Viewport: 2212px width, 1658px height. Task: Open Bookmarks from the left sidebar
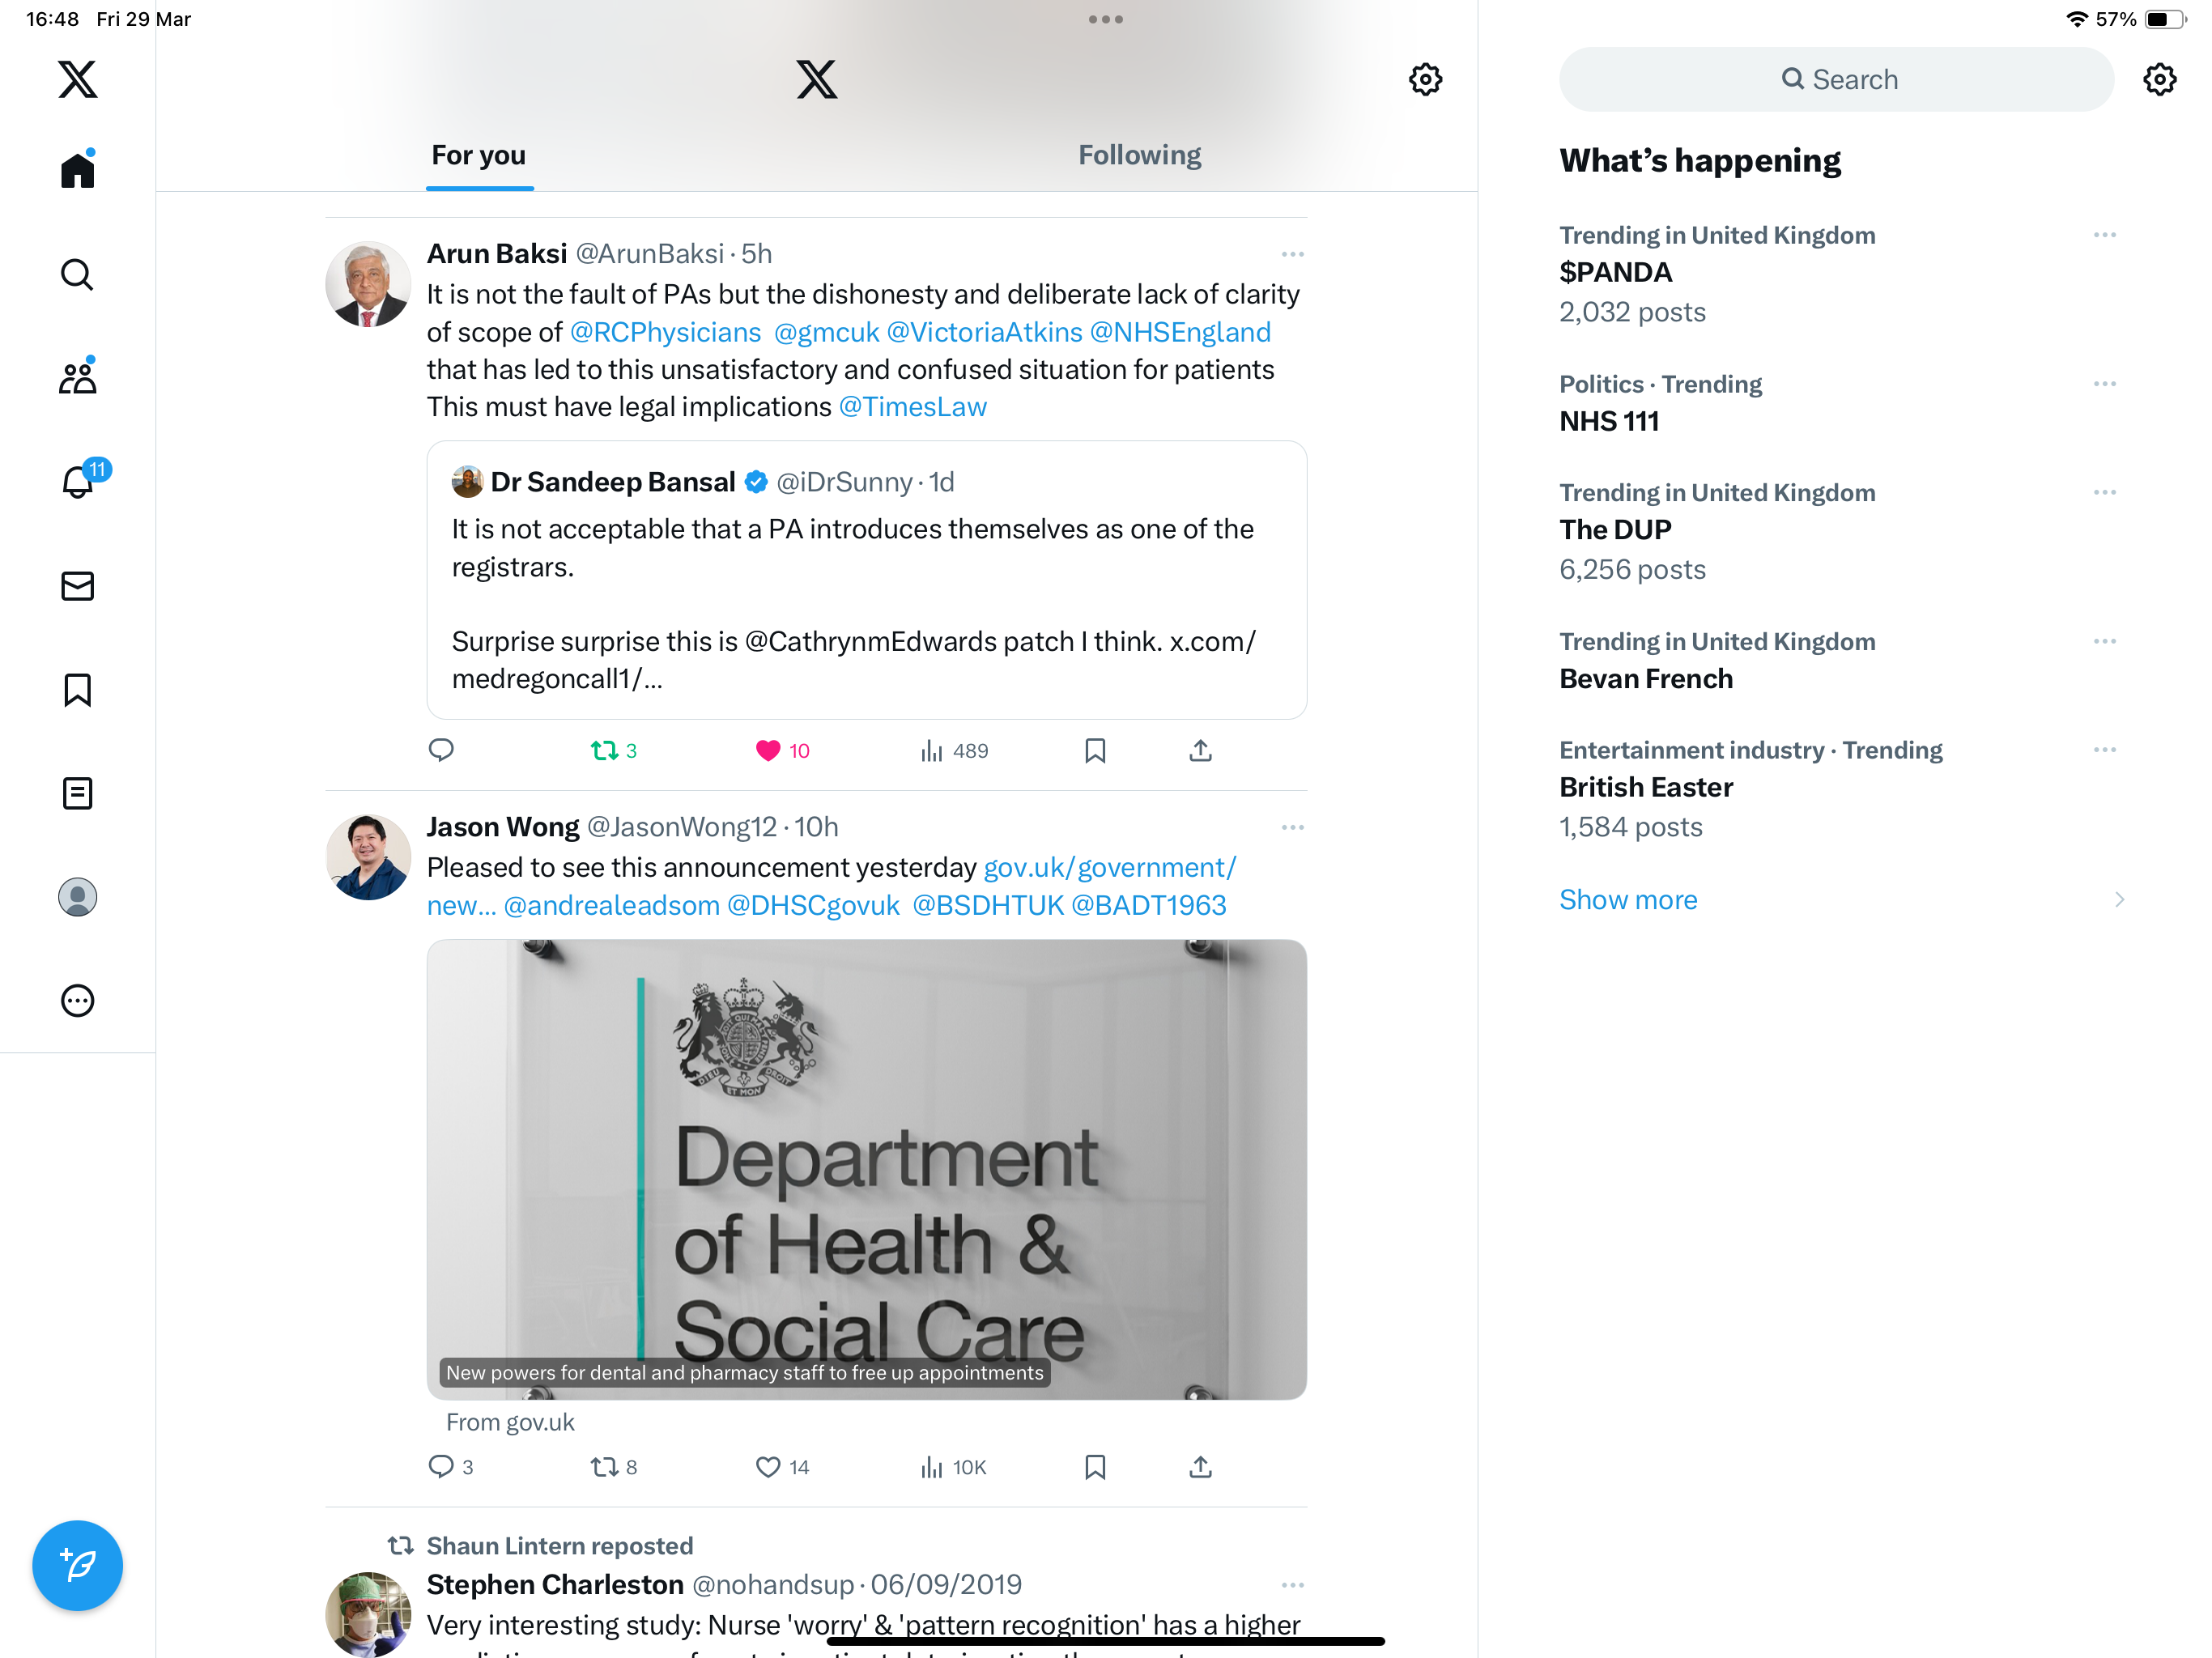click(x=78, y=690)
